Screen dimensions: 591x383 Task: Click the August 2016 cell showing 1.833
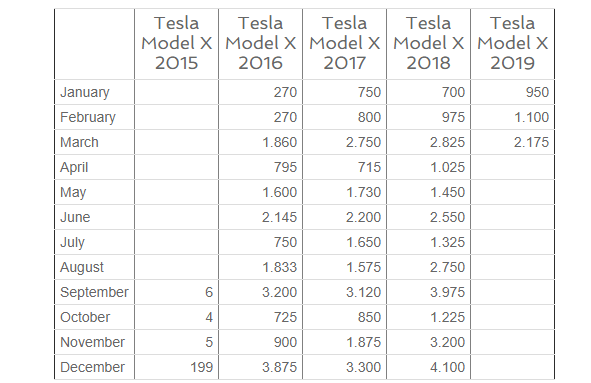pos(260,267)
